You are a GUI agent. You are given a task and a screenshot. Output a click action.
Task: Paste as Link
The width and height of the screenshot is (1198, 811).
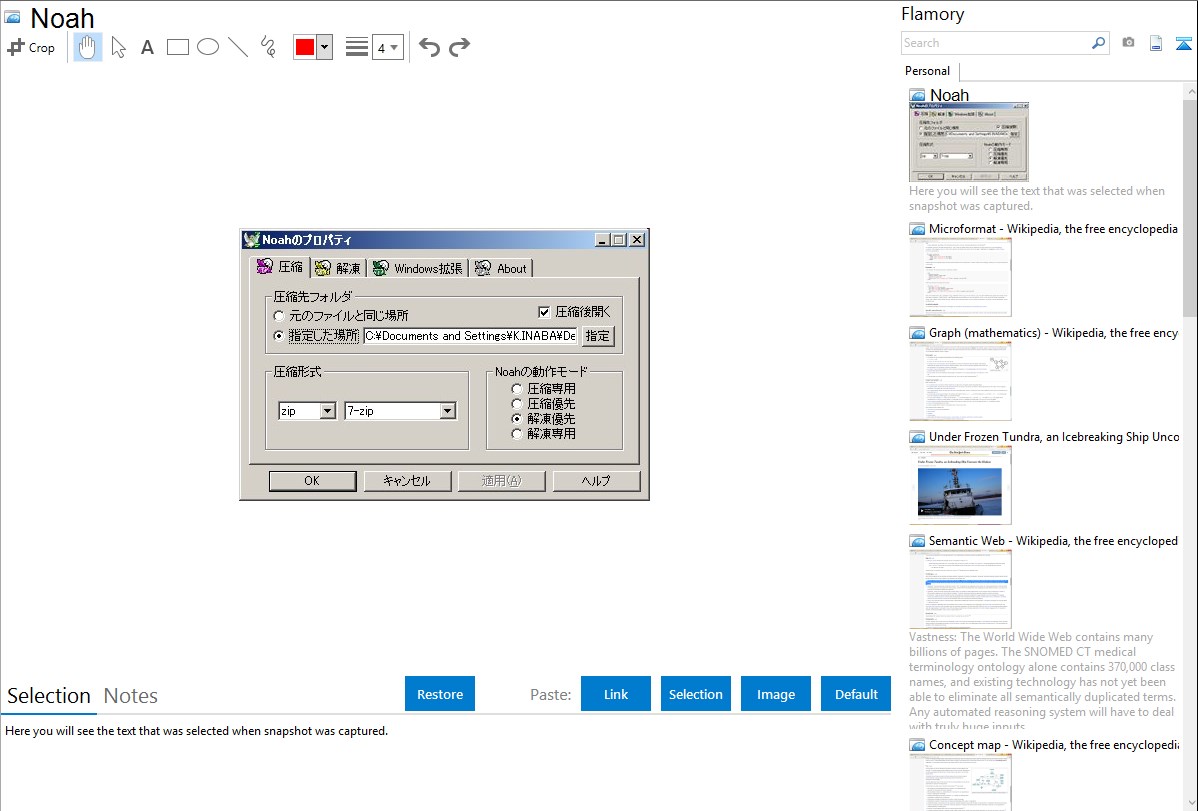(616, 694)
